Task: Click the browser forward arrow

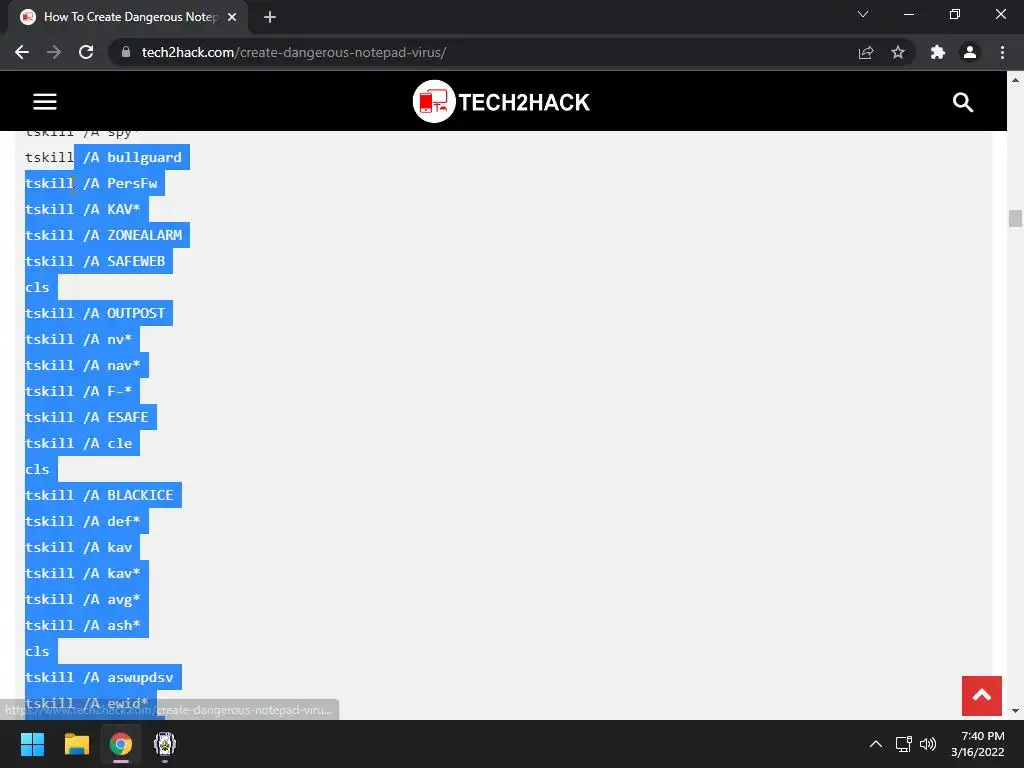Action: point(54,52)
